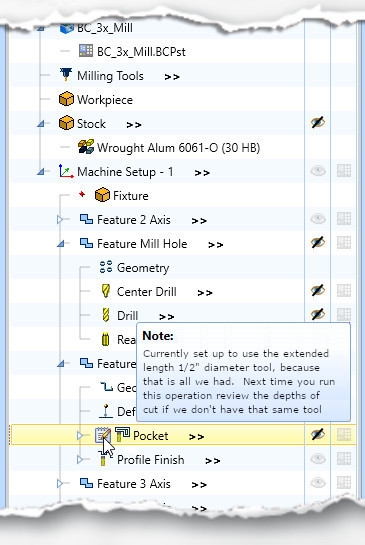The width and height of the screenshot is (365, 545).
Task: Click the grid icon on Machine Setup row
Action: click(344, 171)
